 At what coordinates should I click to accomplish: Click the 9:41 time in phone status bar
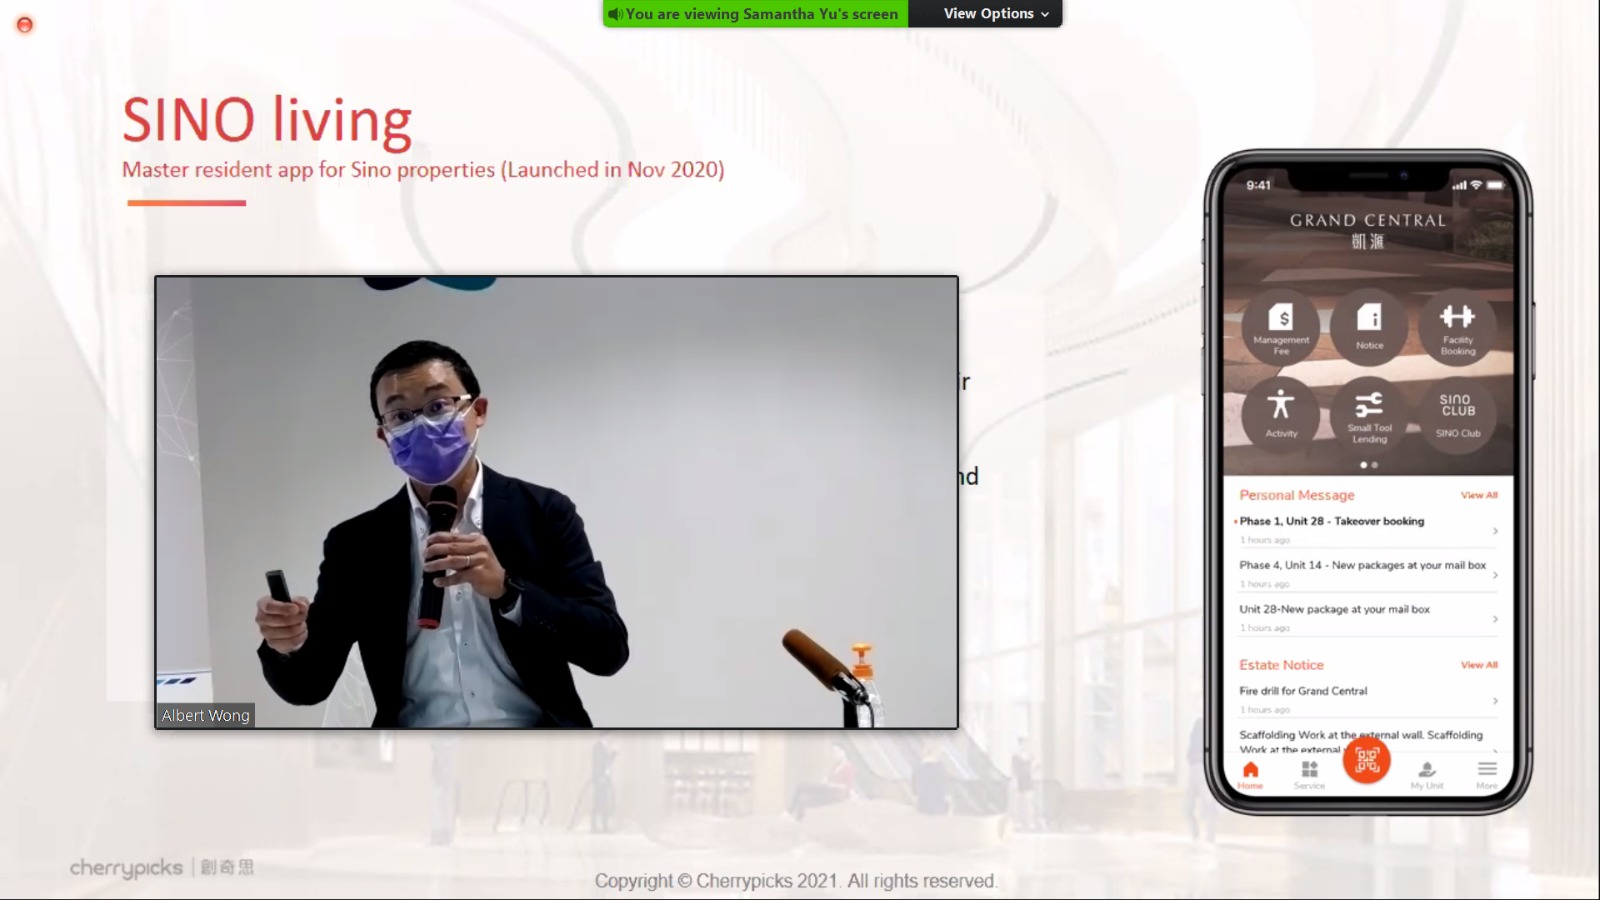point(1258,185)
